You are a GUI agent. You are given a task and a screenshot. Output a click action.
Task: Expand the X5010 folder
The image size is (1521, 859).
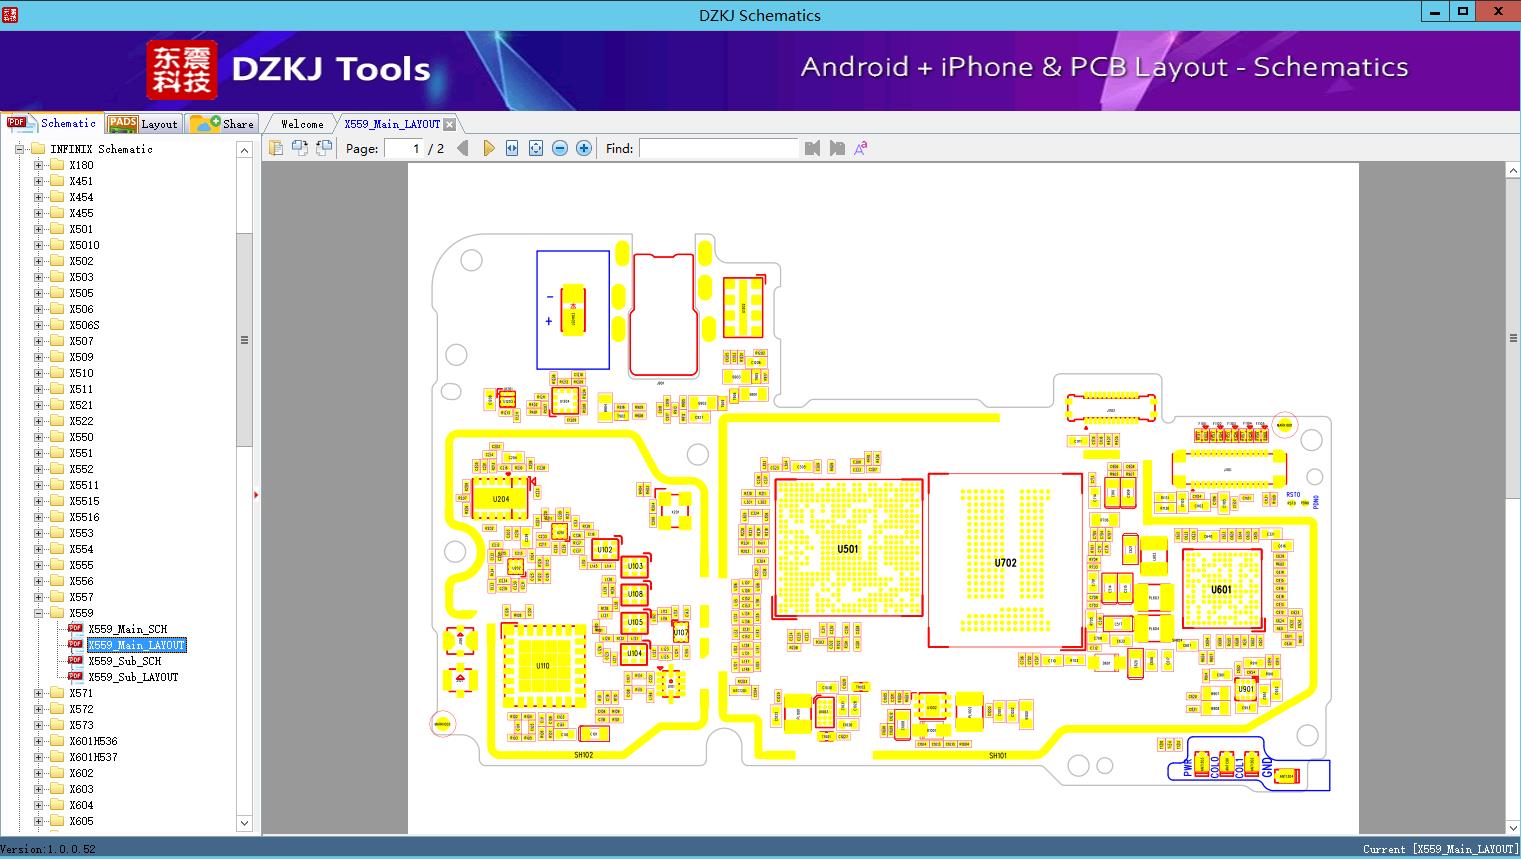(38, 245)
